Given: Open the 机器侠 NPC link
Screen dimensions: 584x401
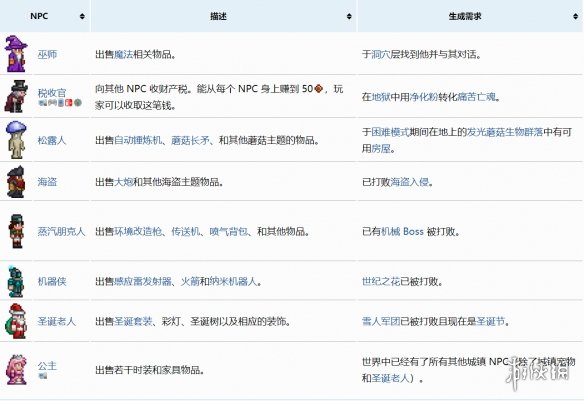Looking at the screenshot, I should coord(52,281).
